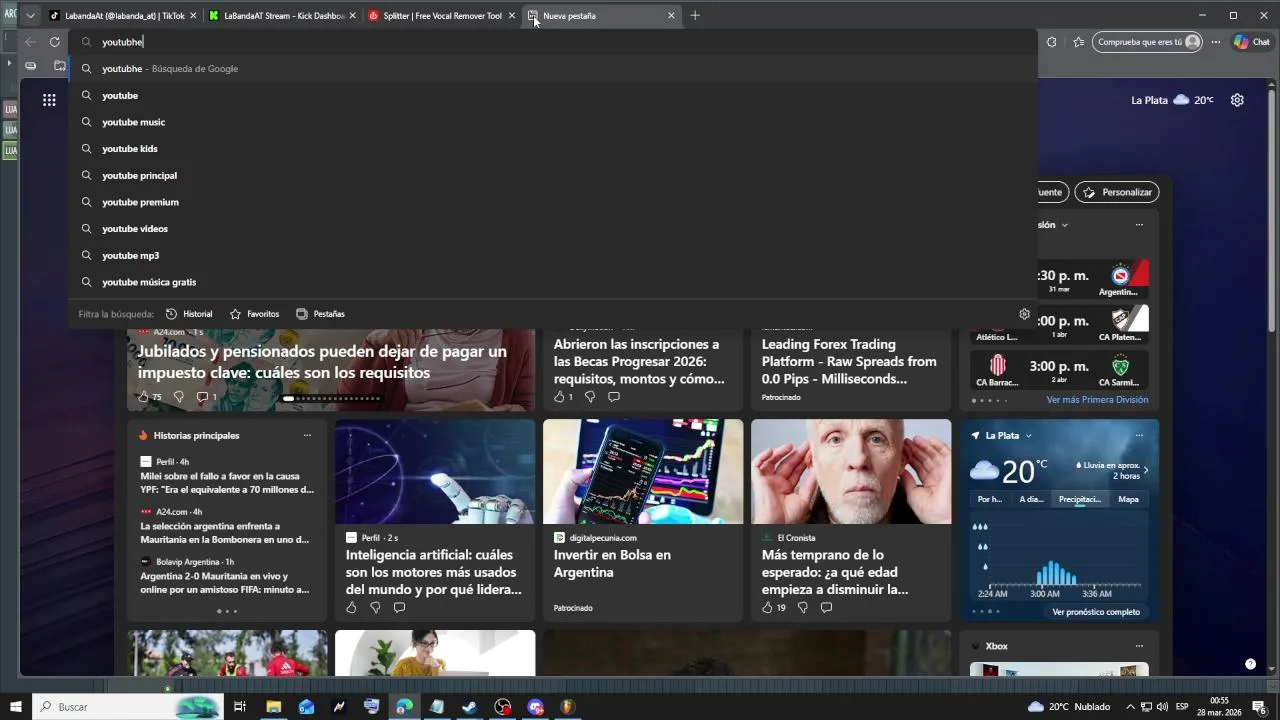Filter search by Favoritos

(x=254, y=314)
